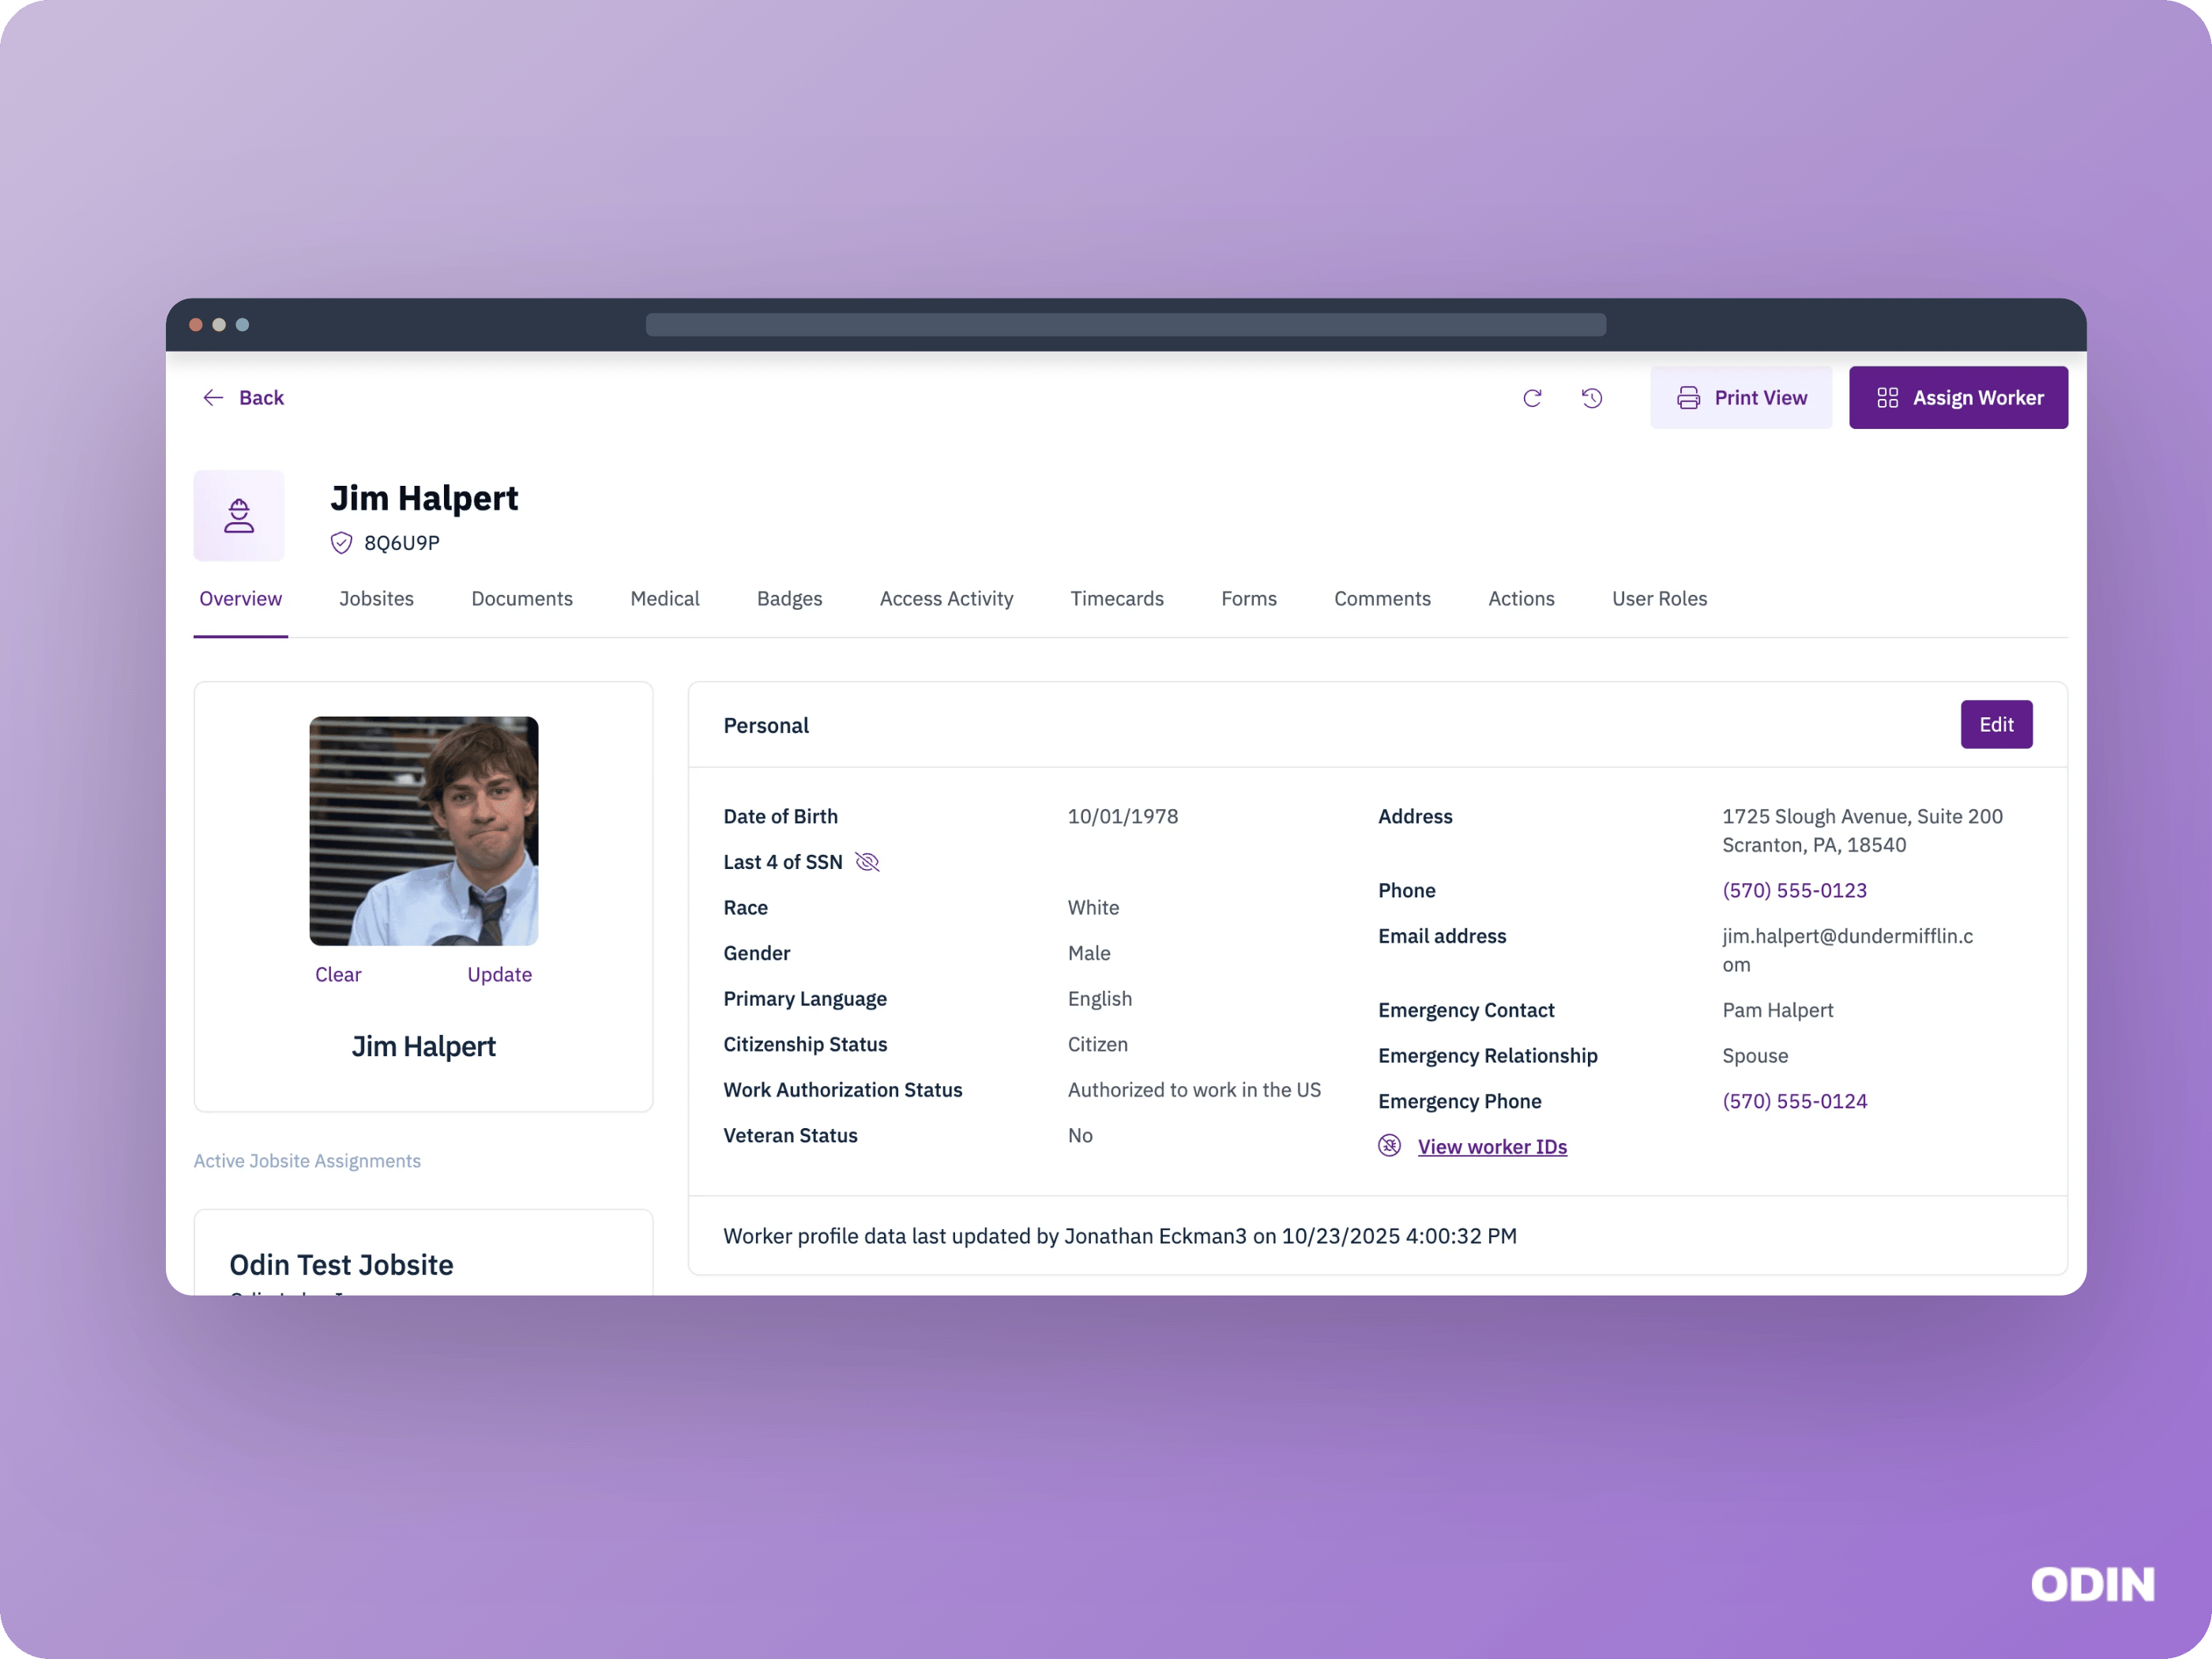
Task: Click the verified shield icon beside 8Q6U9P
Action: tap(341, 543)
